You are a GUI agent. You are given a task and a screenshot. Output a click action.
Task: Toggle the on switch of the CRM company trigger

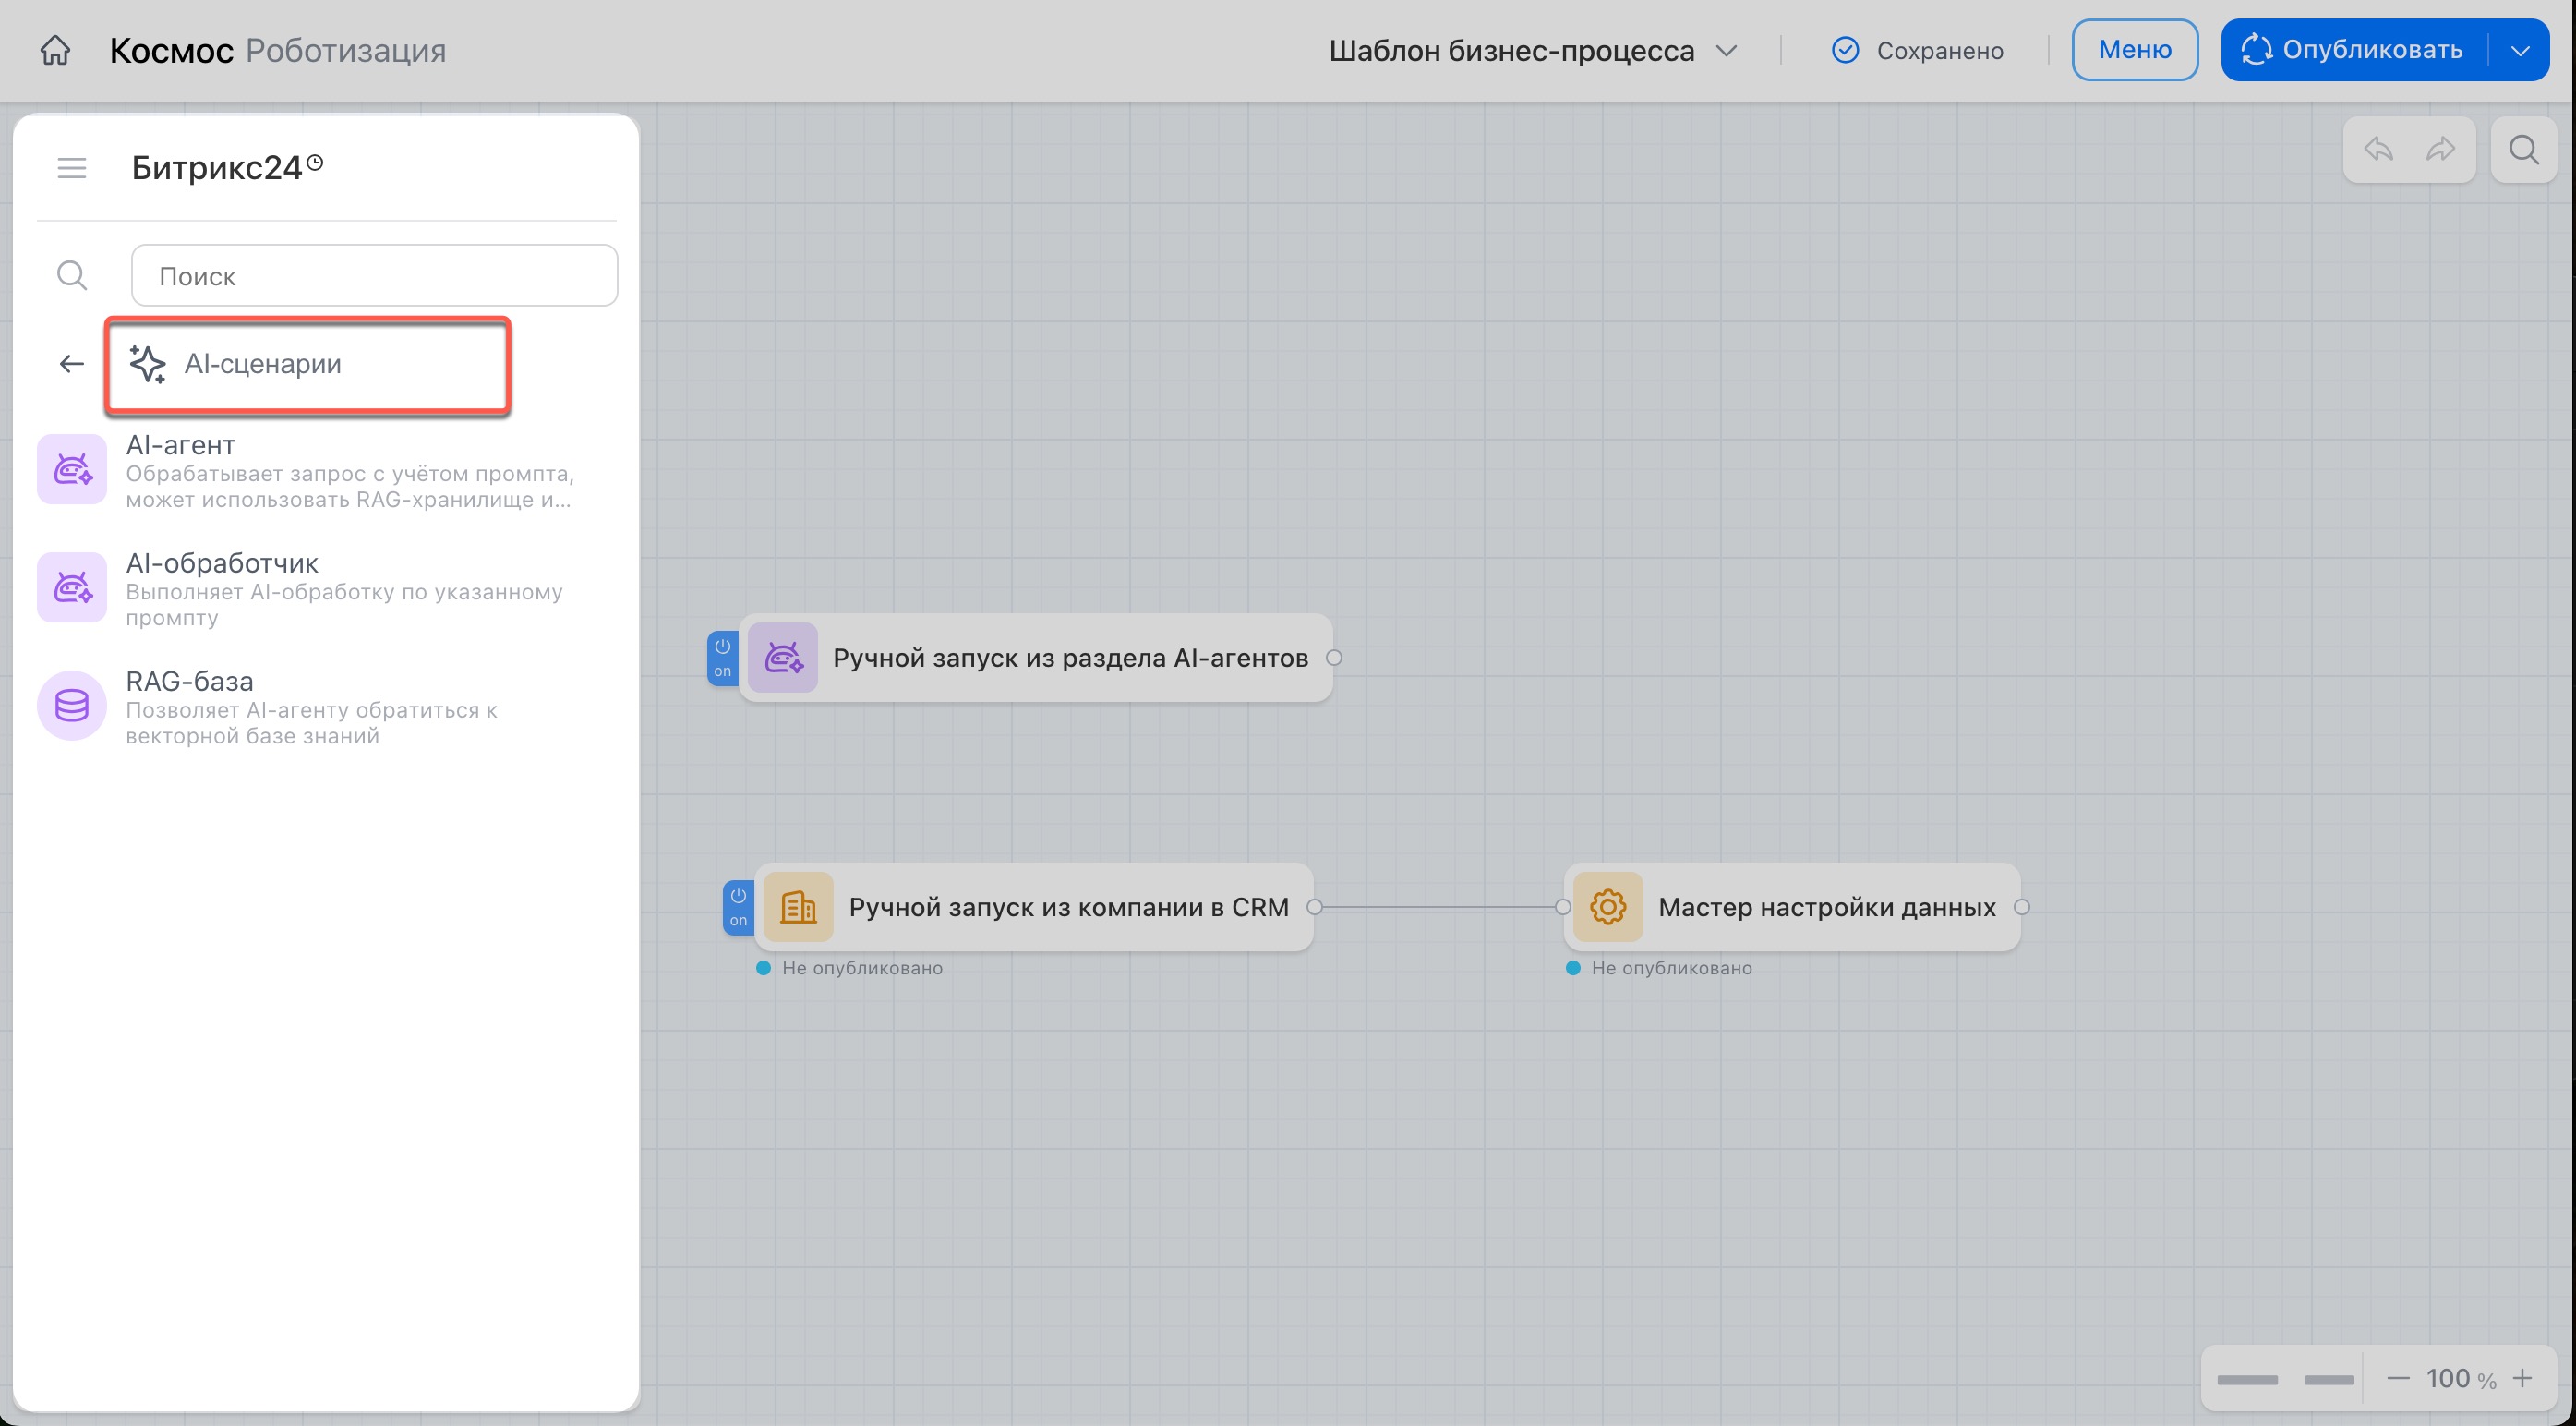pos(738,907)
